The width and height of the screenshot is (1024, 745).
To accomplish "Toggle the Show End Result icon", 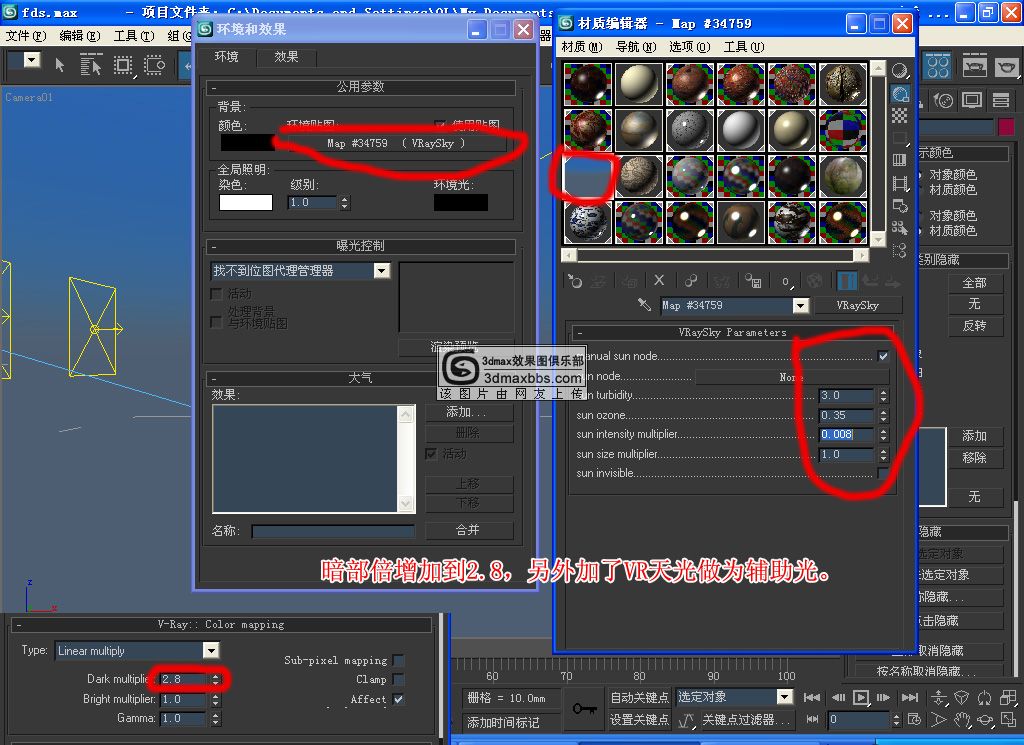I will [847, 281].
